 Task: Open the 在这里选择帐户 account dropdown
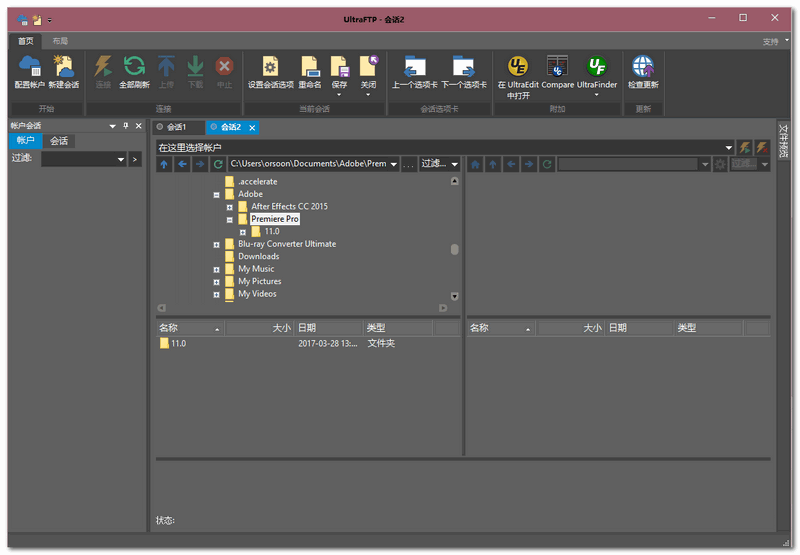click(729, 147)
